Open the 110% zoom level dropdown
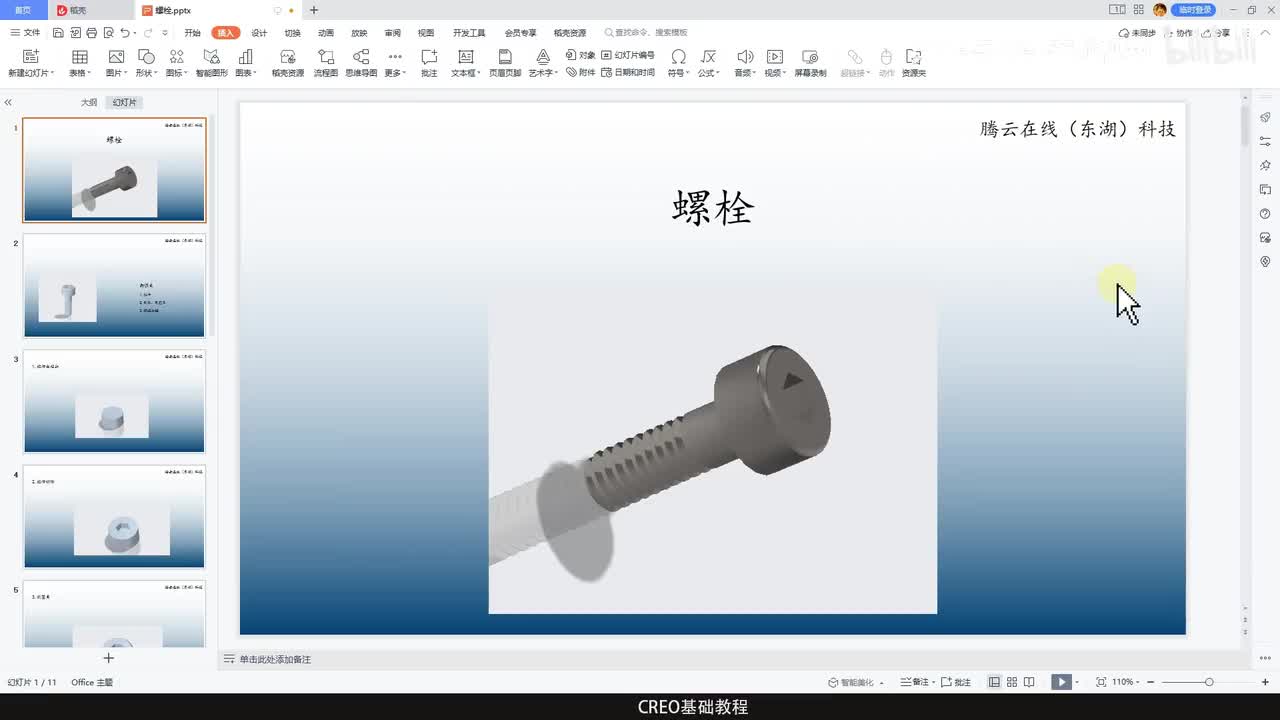The height and width of the screenshot is (720, 1280). [x=1126, y=682]
